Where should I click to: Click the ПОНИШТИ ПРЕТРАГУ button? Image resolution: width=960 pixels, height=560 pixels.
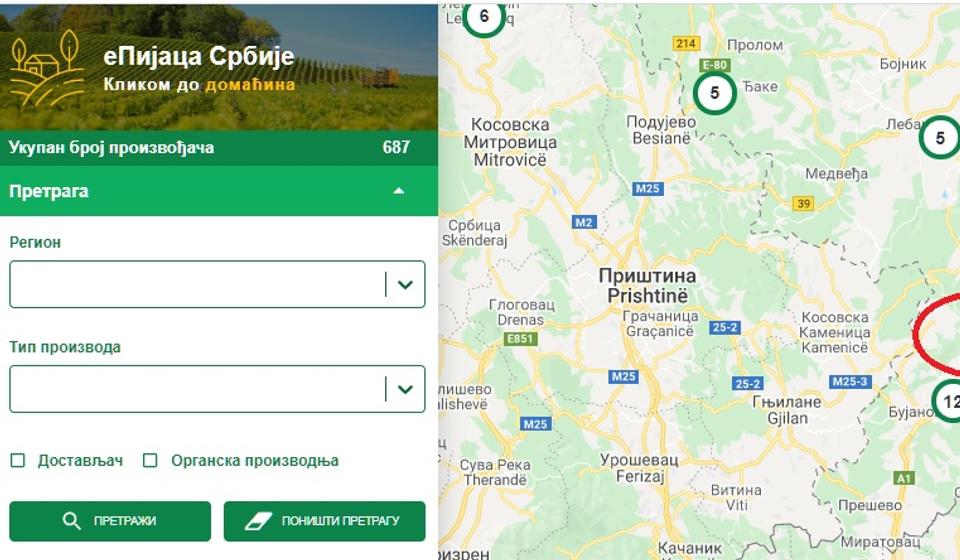click(x=324, y=521)
